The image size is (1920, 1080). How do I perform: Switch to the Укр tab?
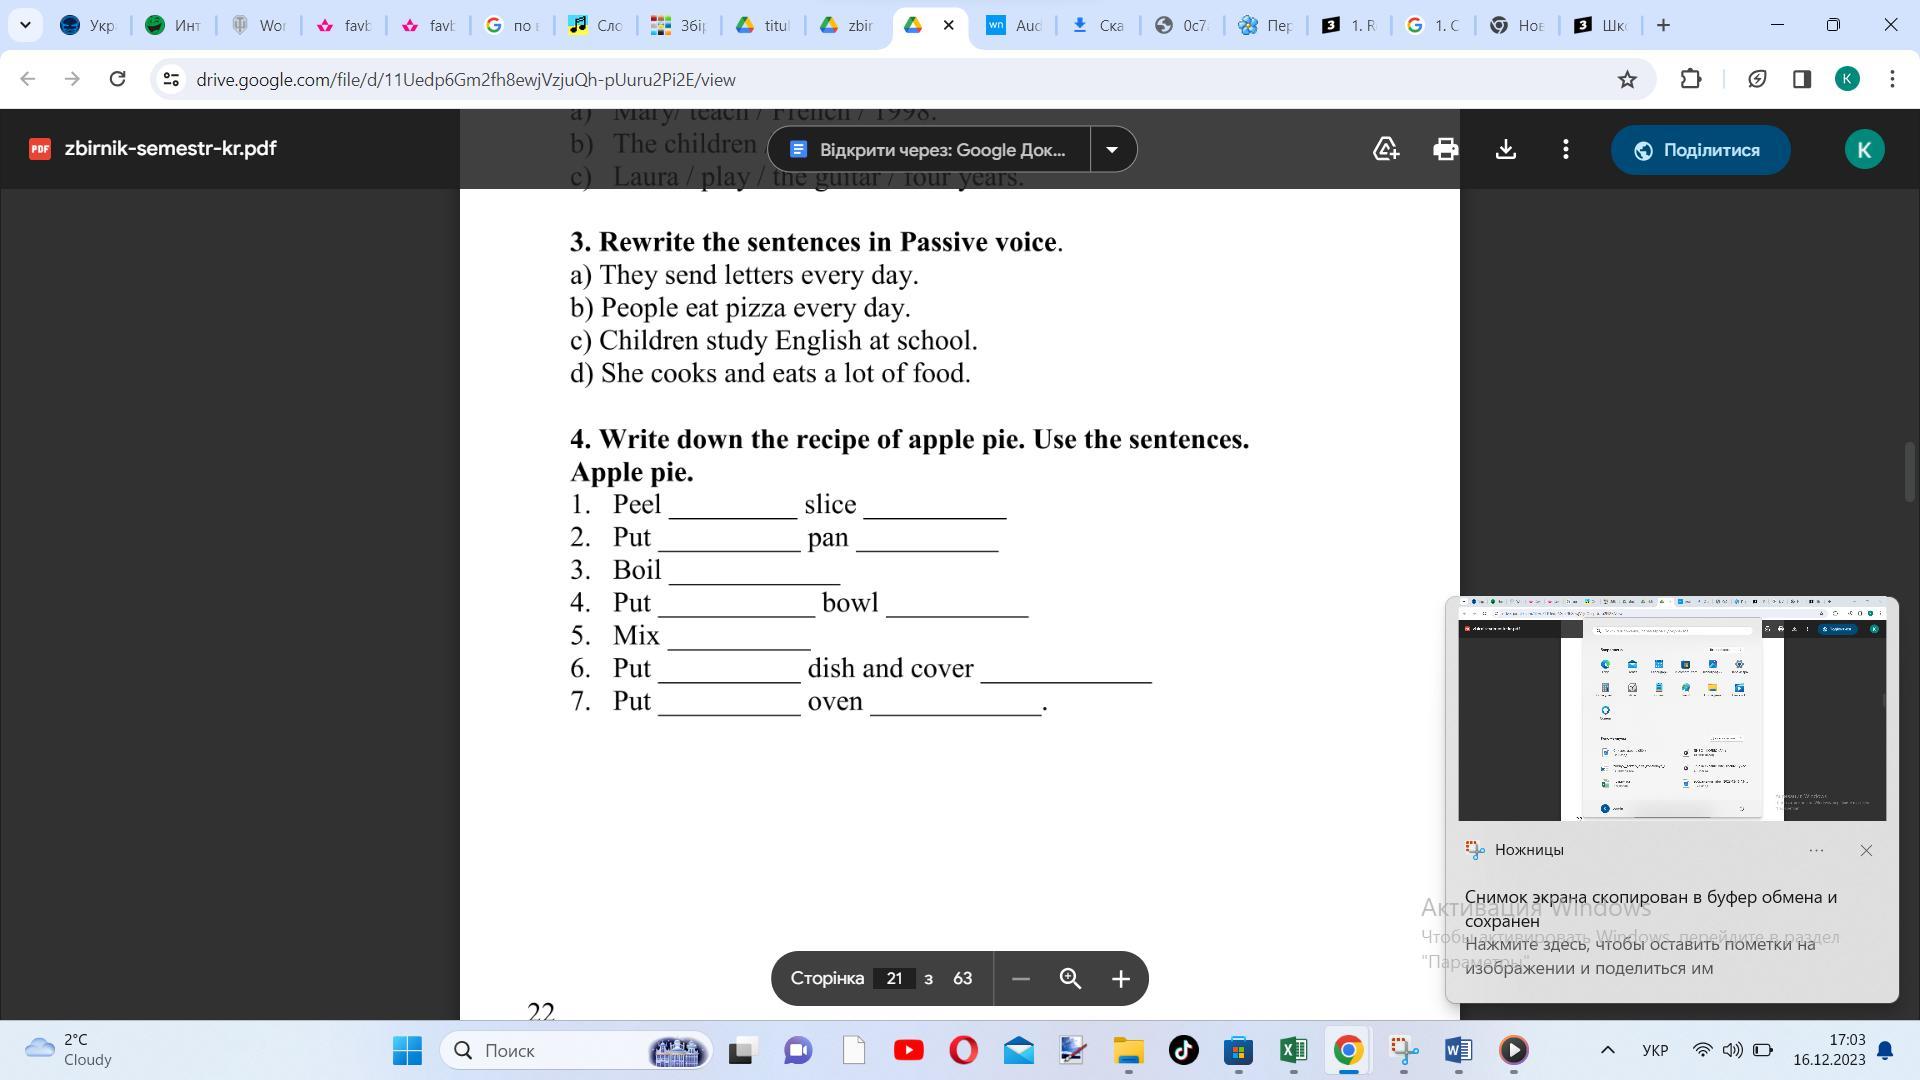88,25
